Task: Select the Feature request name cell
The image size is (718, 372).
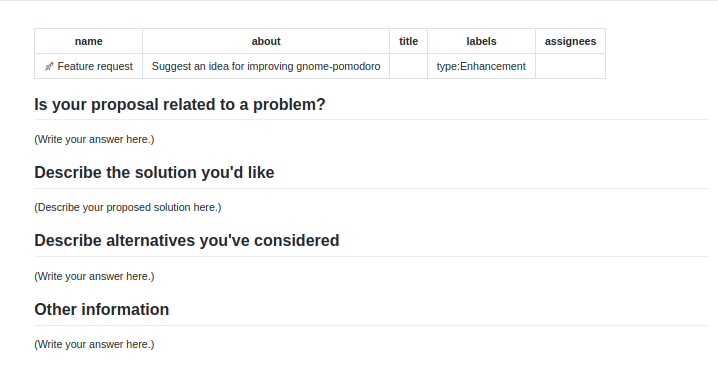Action: click(88, 66)
